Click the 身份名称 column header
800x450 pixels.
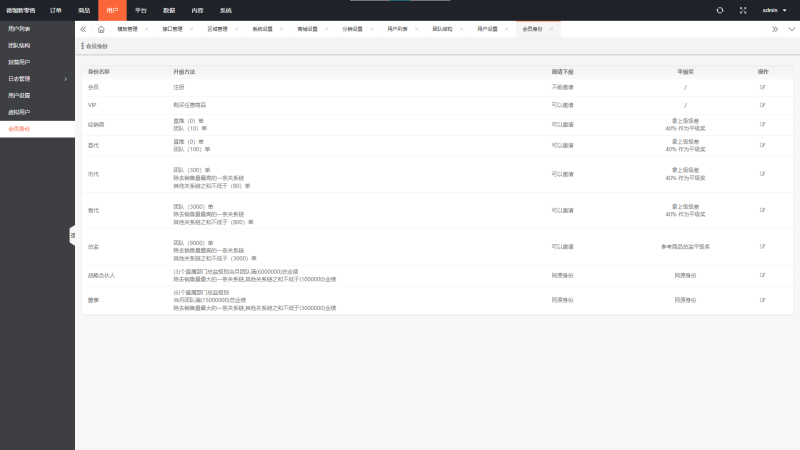click(x=98, y=72)
